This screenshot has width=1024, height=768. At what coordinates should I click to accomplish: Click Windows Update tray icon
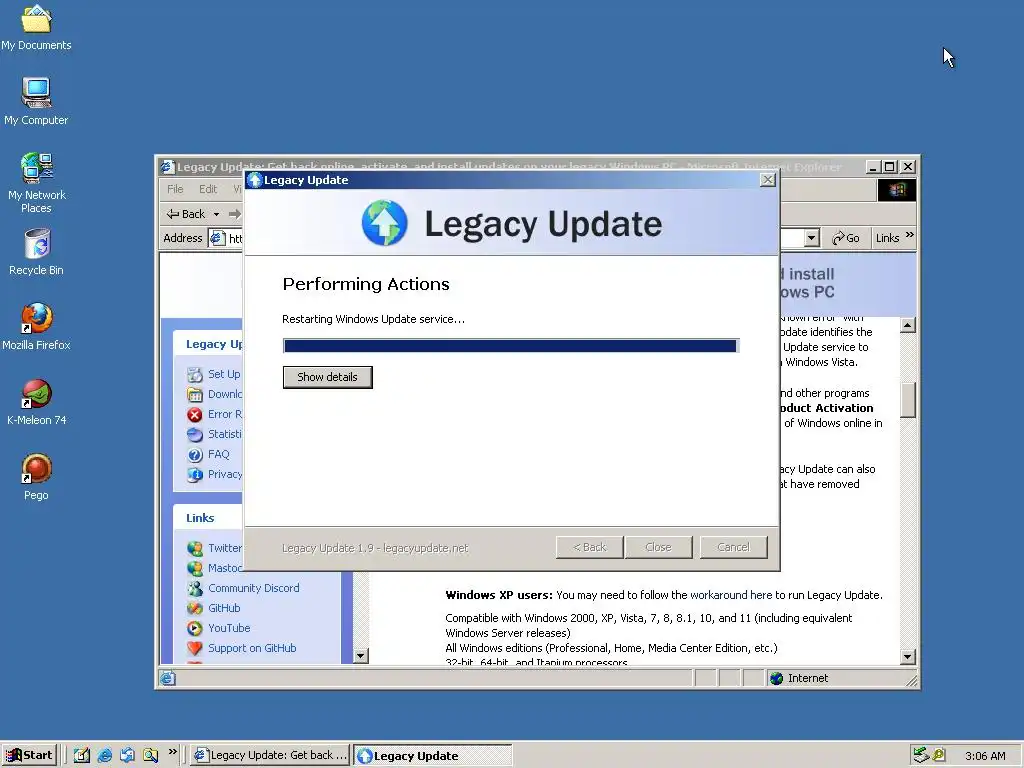pos(939,755)
